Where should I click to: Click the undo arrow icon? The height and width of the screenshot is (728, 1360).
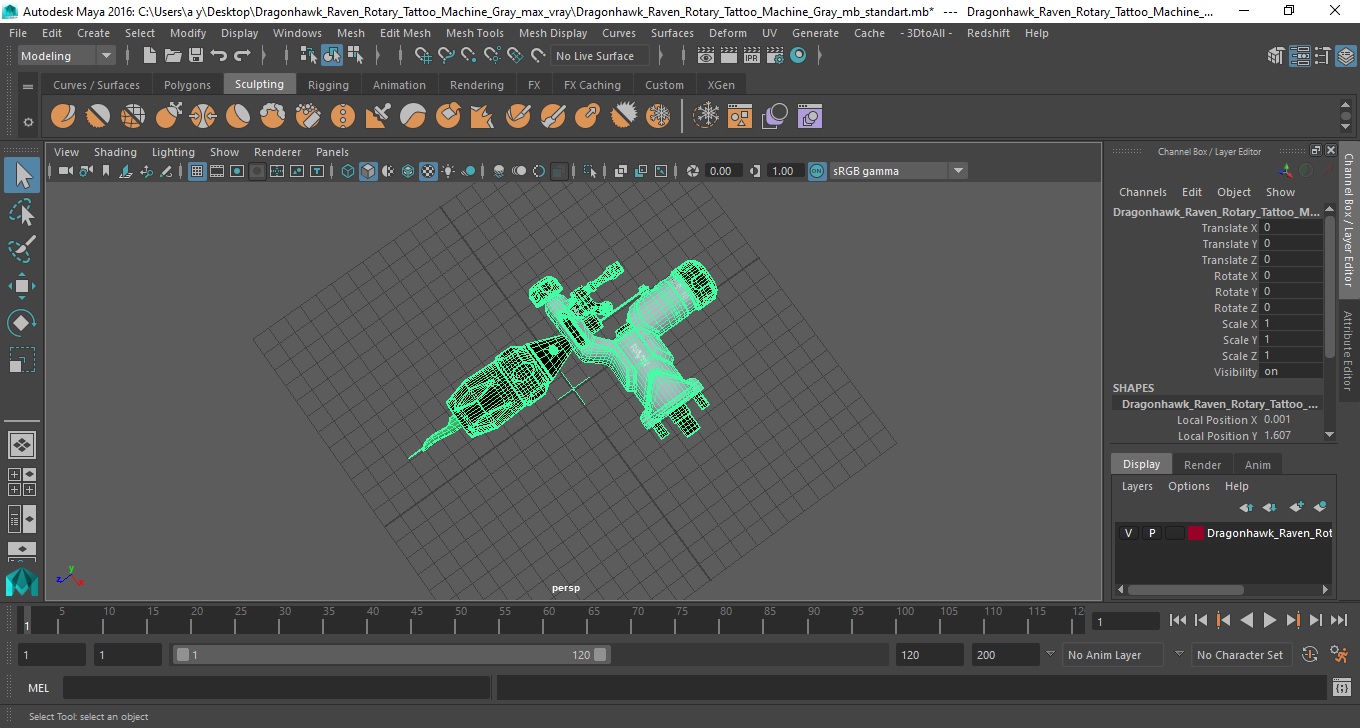219,56
